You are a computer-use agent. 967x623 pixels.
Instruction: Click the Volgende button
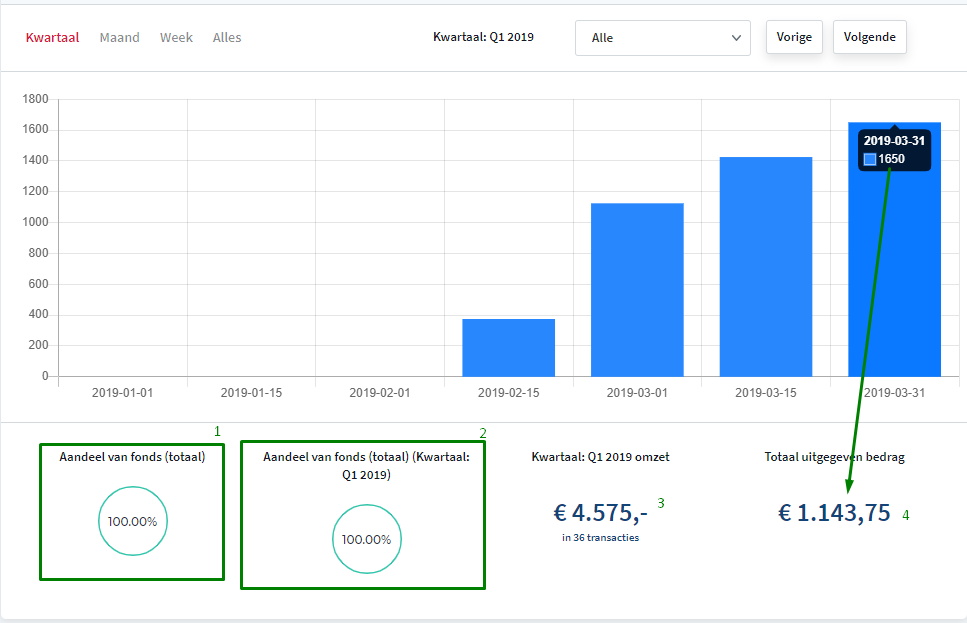870,37
